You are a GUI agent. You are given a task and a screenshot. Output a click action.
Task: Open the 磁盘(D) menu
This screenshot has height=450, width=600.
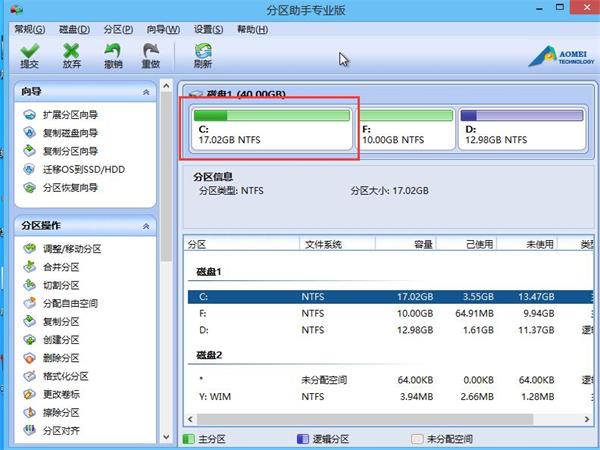pos(74,29)
